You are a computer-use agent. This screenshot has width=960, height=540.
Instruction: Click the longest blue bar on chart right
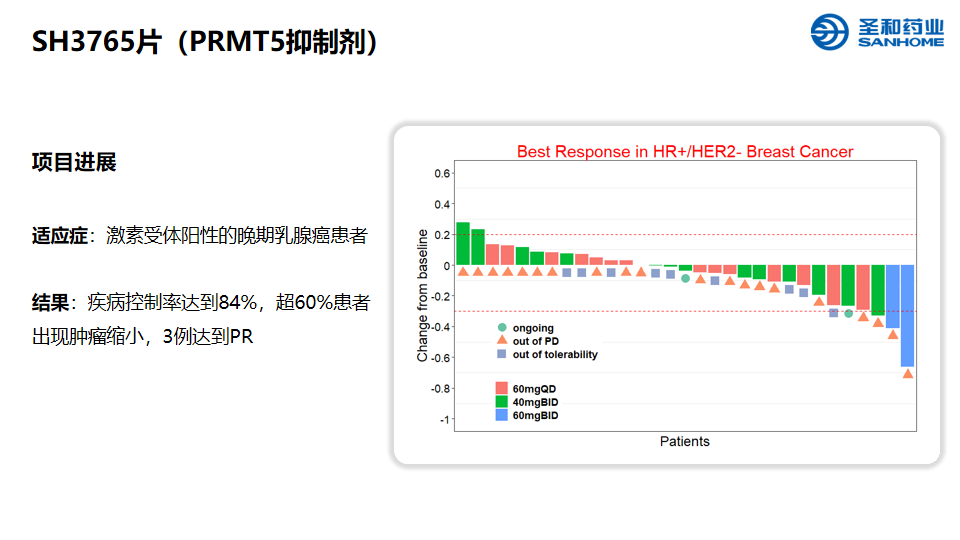(907, 315)
